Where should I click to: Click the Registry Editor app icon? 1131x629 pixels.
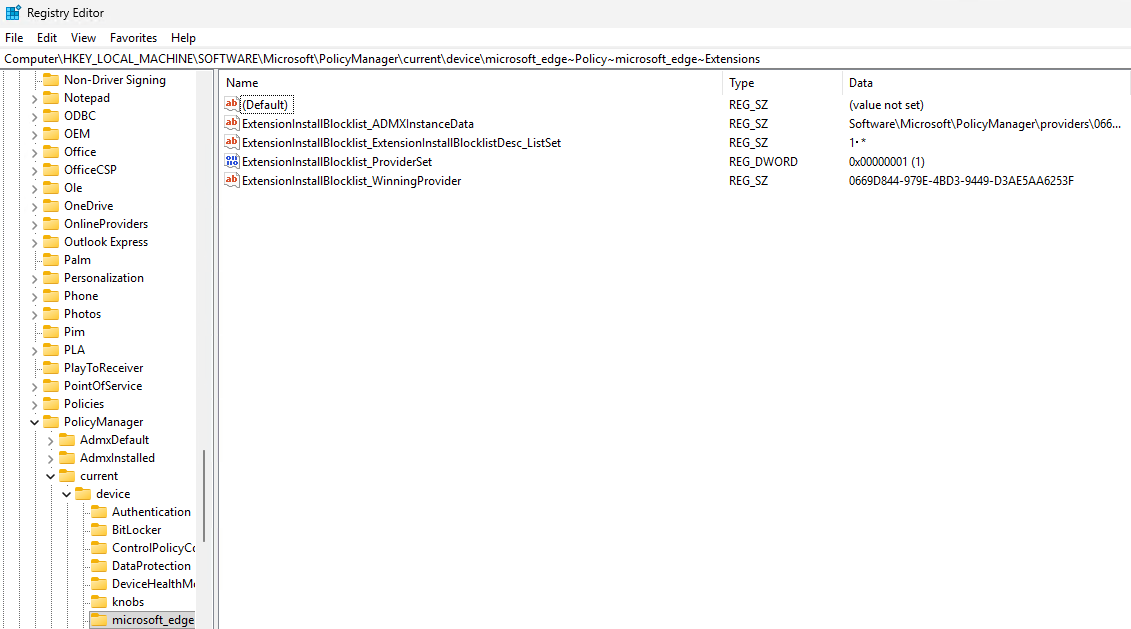pyautogui.click(x=13, y=12)
